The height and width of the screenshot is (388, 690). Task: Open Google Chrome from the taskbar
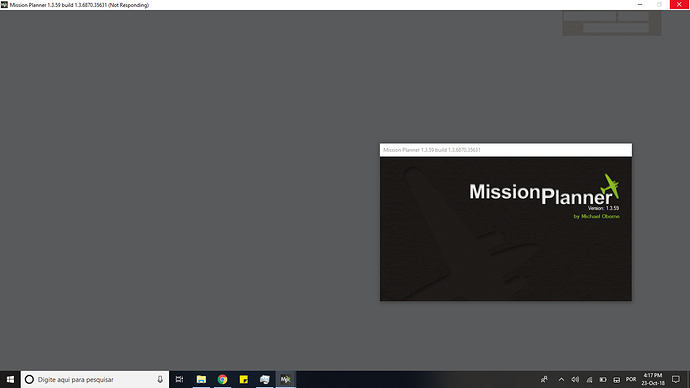tap(222, 379)
